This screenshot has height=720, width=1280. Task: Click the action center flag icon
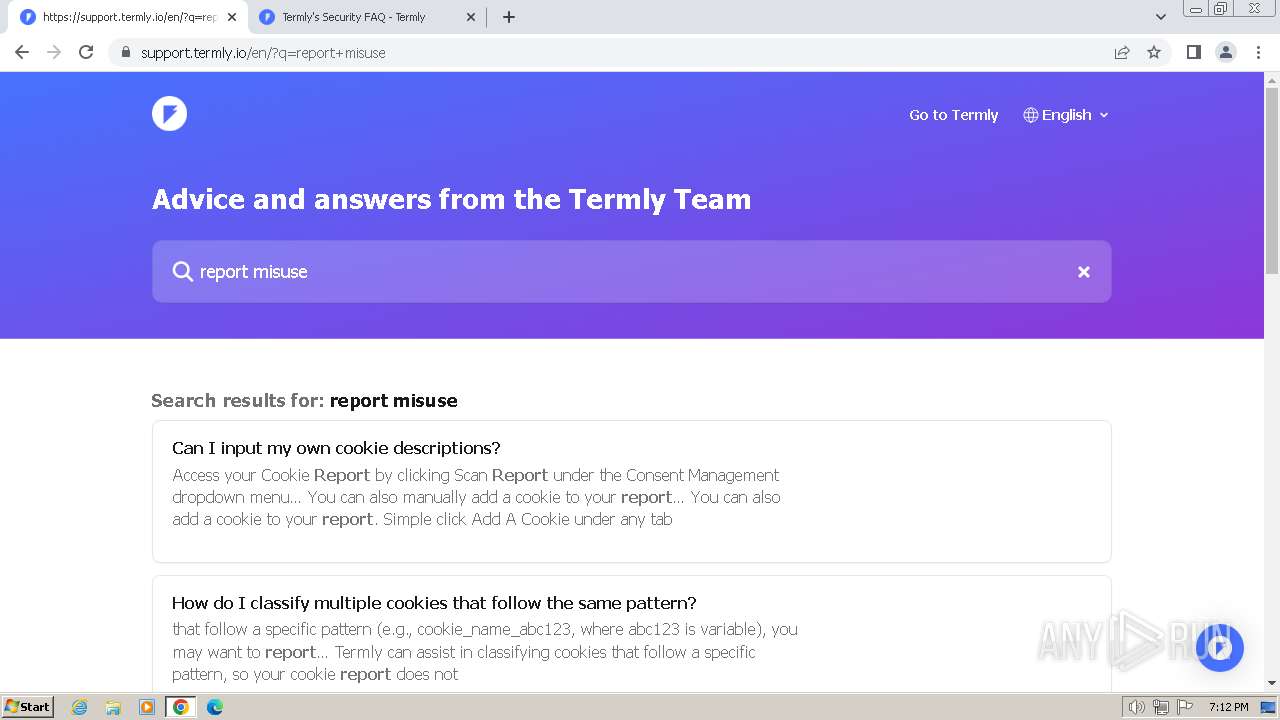(x=1184, y=707)
